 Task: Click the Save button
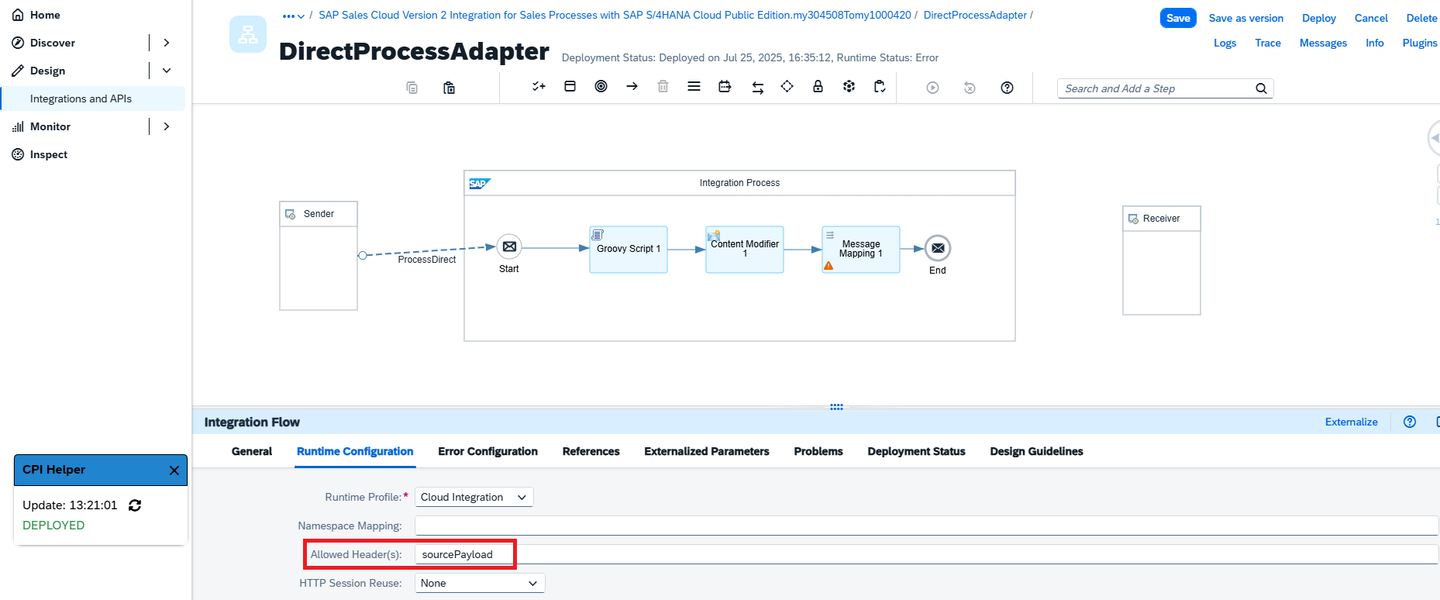tap(1178, 18)
